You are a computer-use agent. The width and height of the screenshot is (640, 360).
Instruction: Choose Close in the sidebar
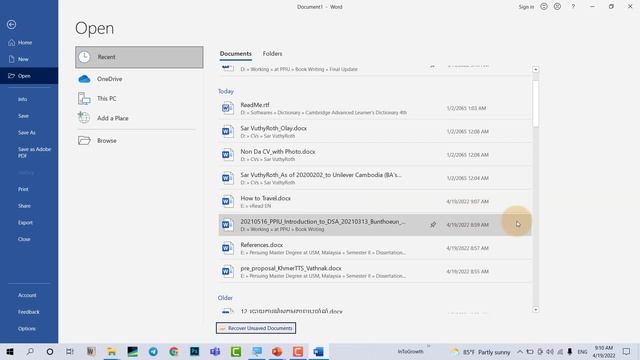coord(24,239)
